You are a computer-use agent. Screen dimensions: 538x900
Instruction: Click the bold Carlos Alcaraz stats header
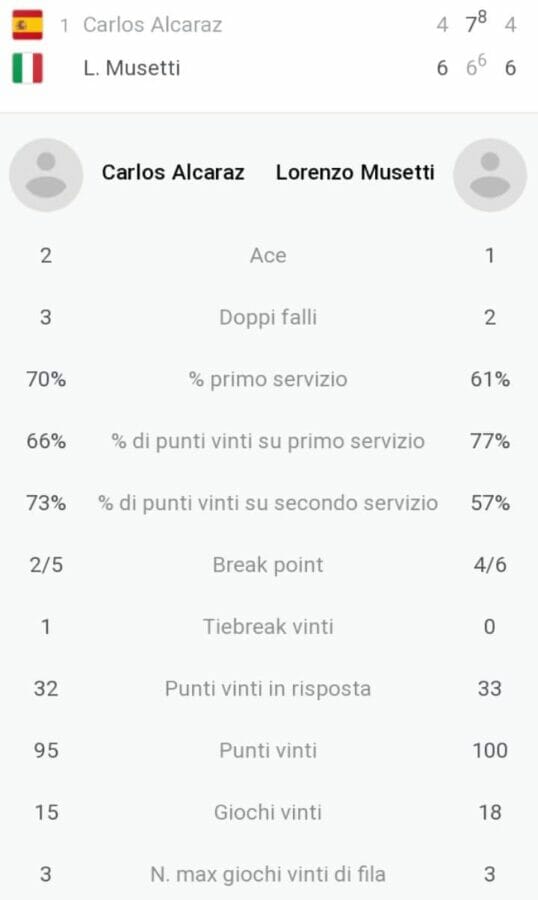tap(173, 172)
